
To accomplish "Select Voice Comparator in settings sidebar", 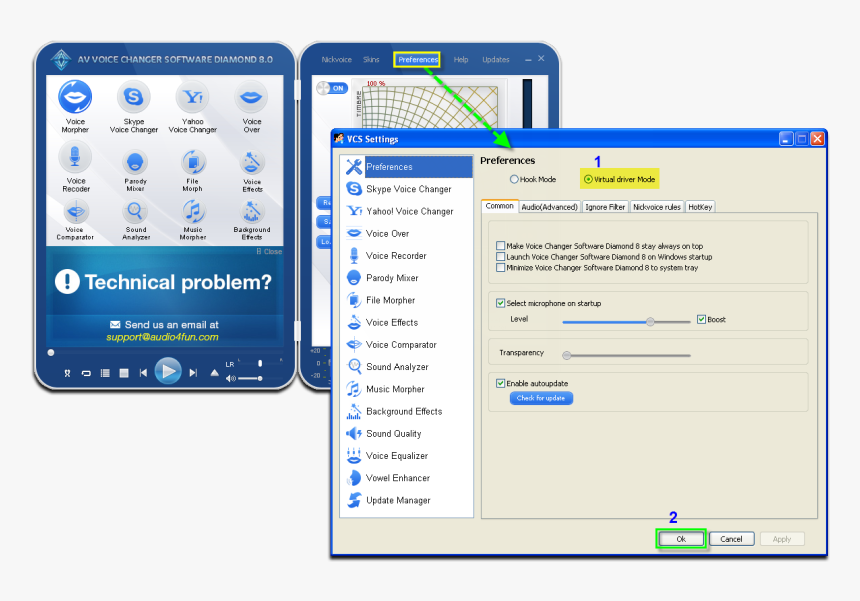I will coord(407,344).
